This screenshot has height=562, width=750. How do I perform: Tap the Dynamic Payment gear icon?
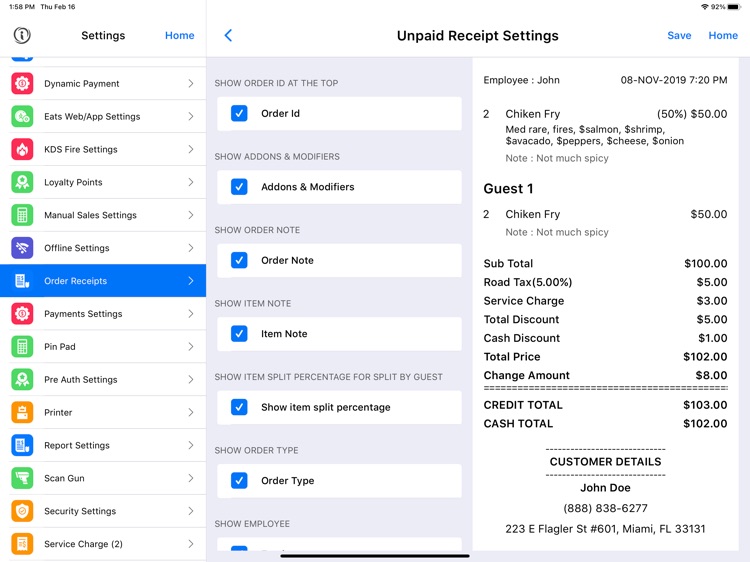tap(22, 83)
